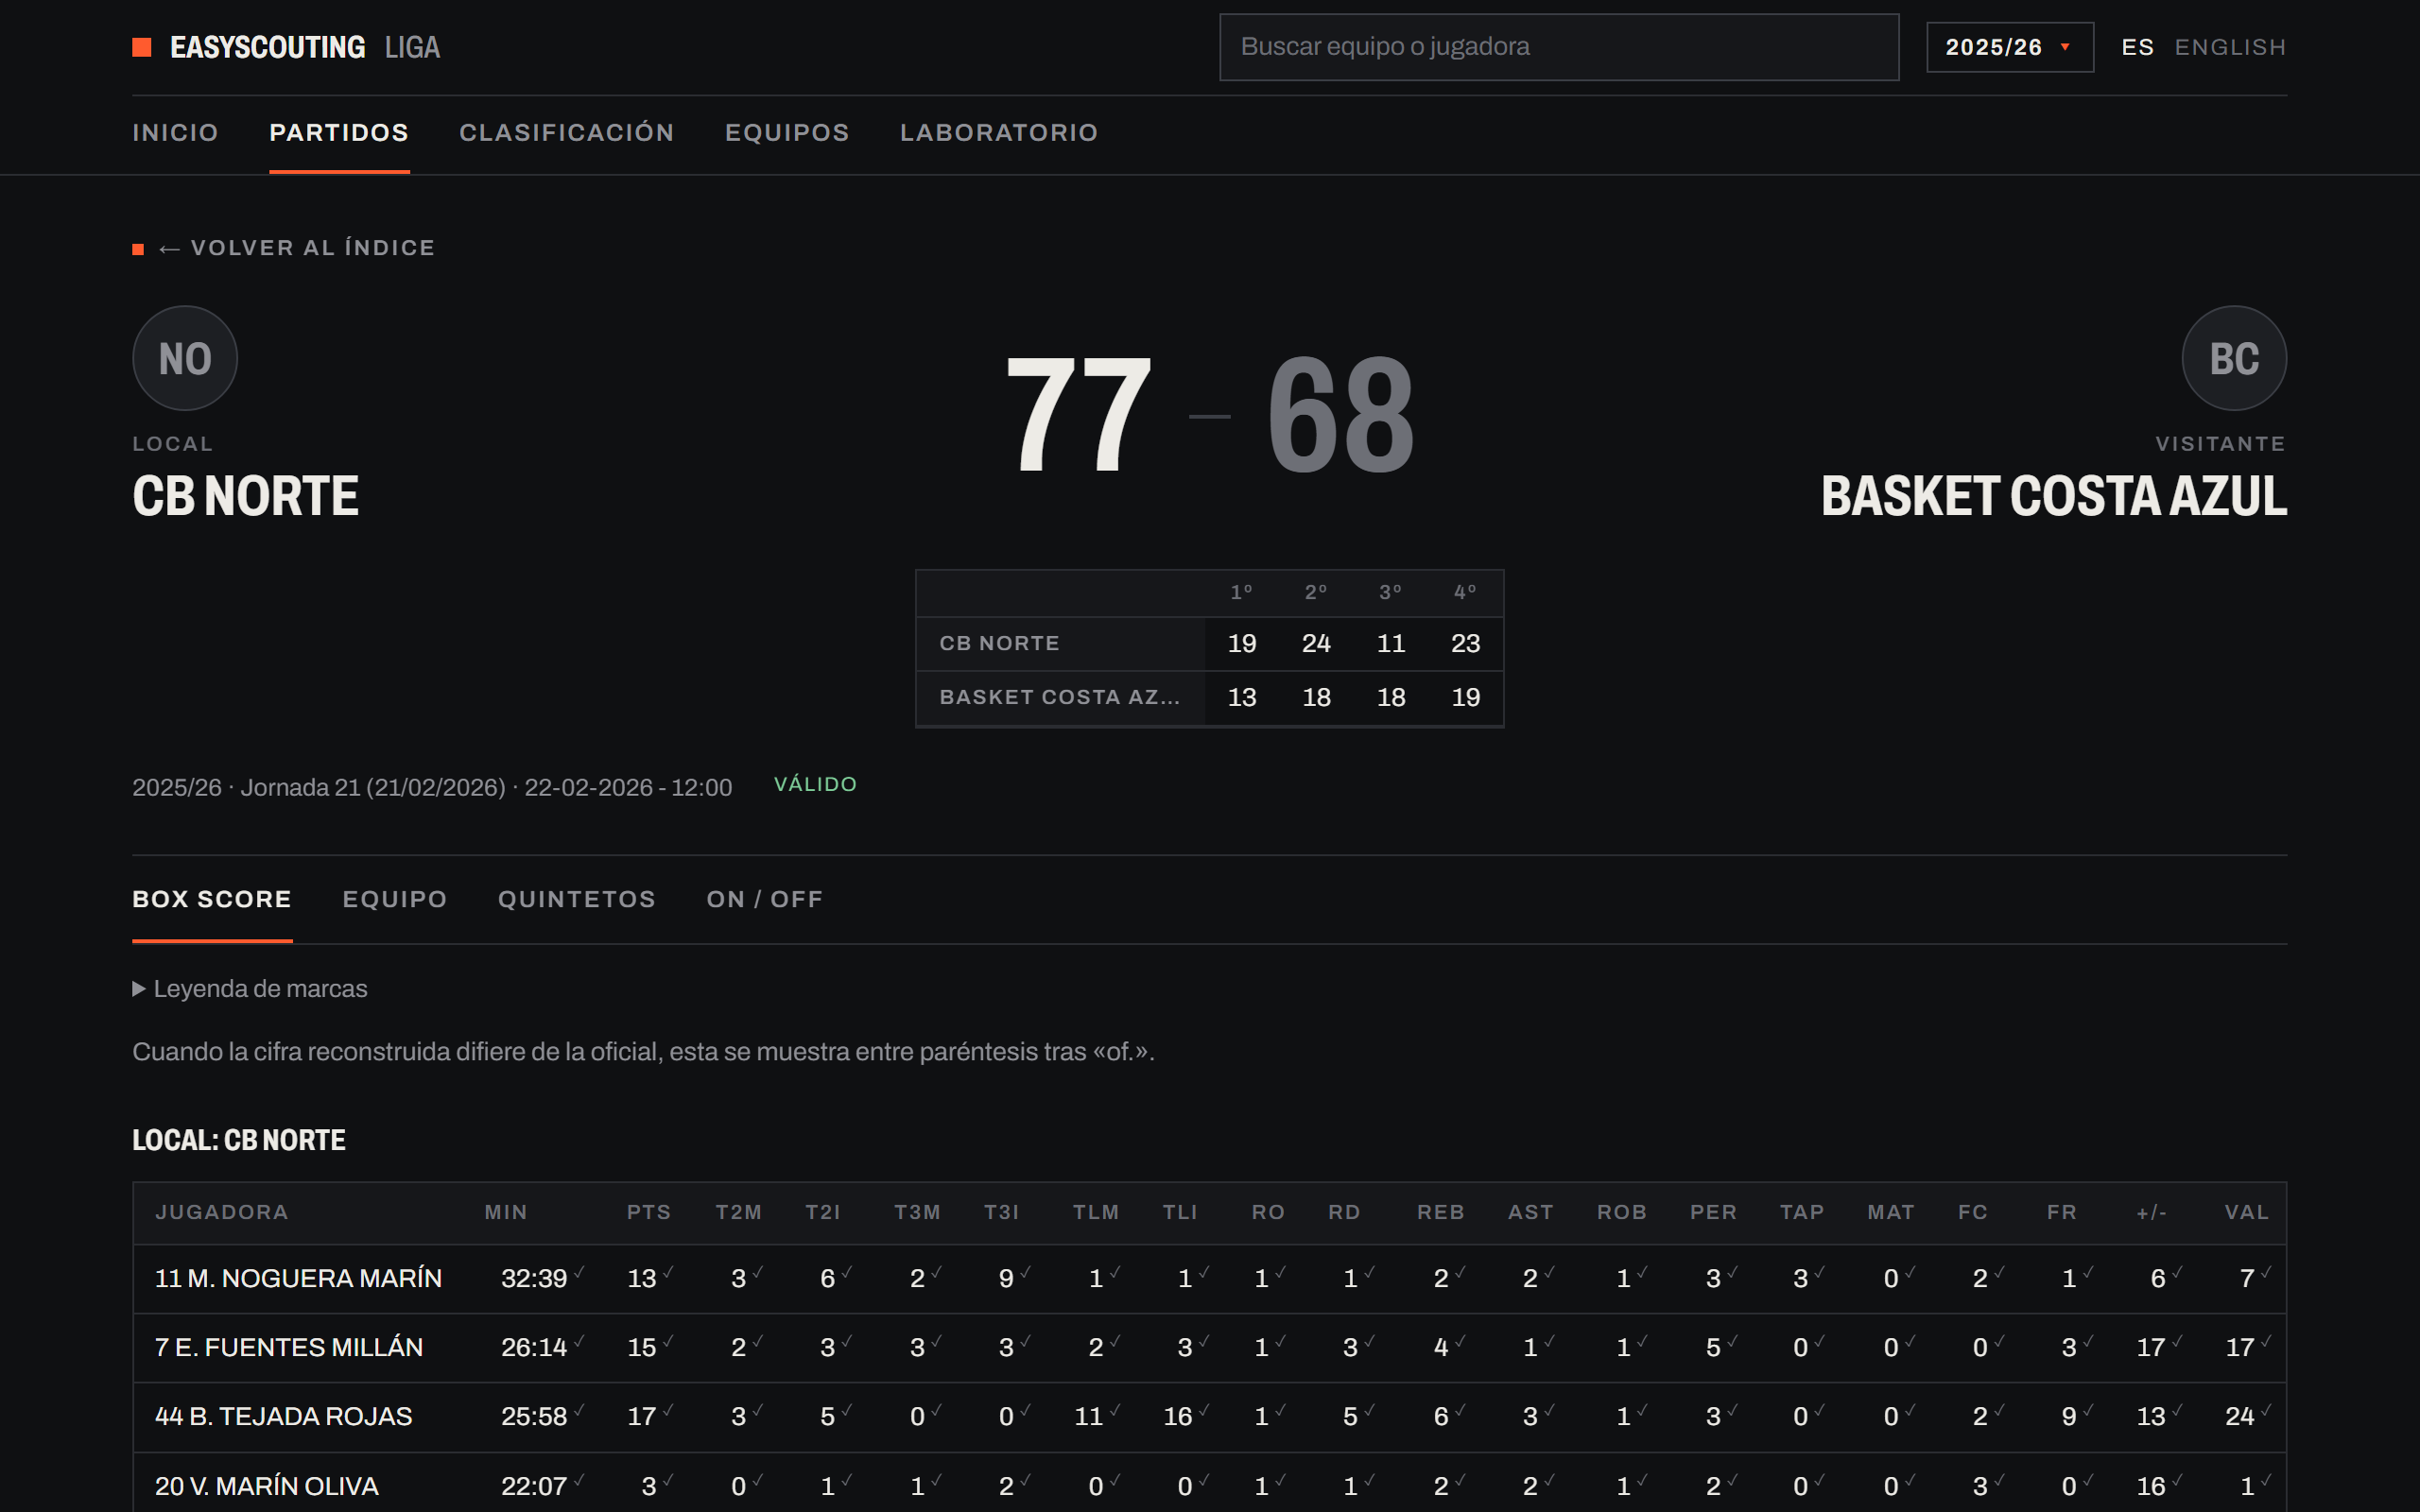Click the T3M column header

tap(917, 1212)
